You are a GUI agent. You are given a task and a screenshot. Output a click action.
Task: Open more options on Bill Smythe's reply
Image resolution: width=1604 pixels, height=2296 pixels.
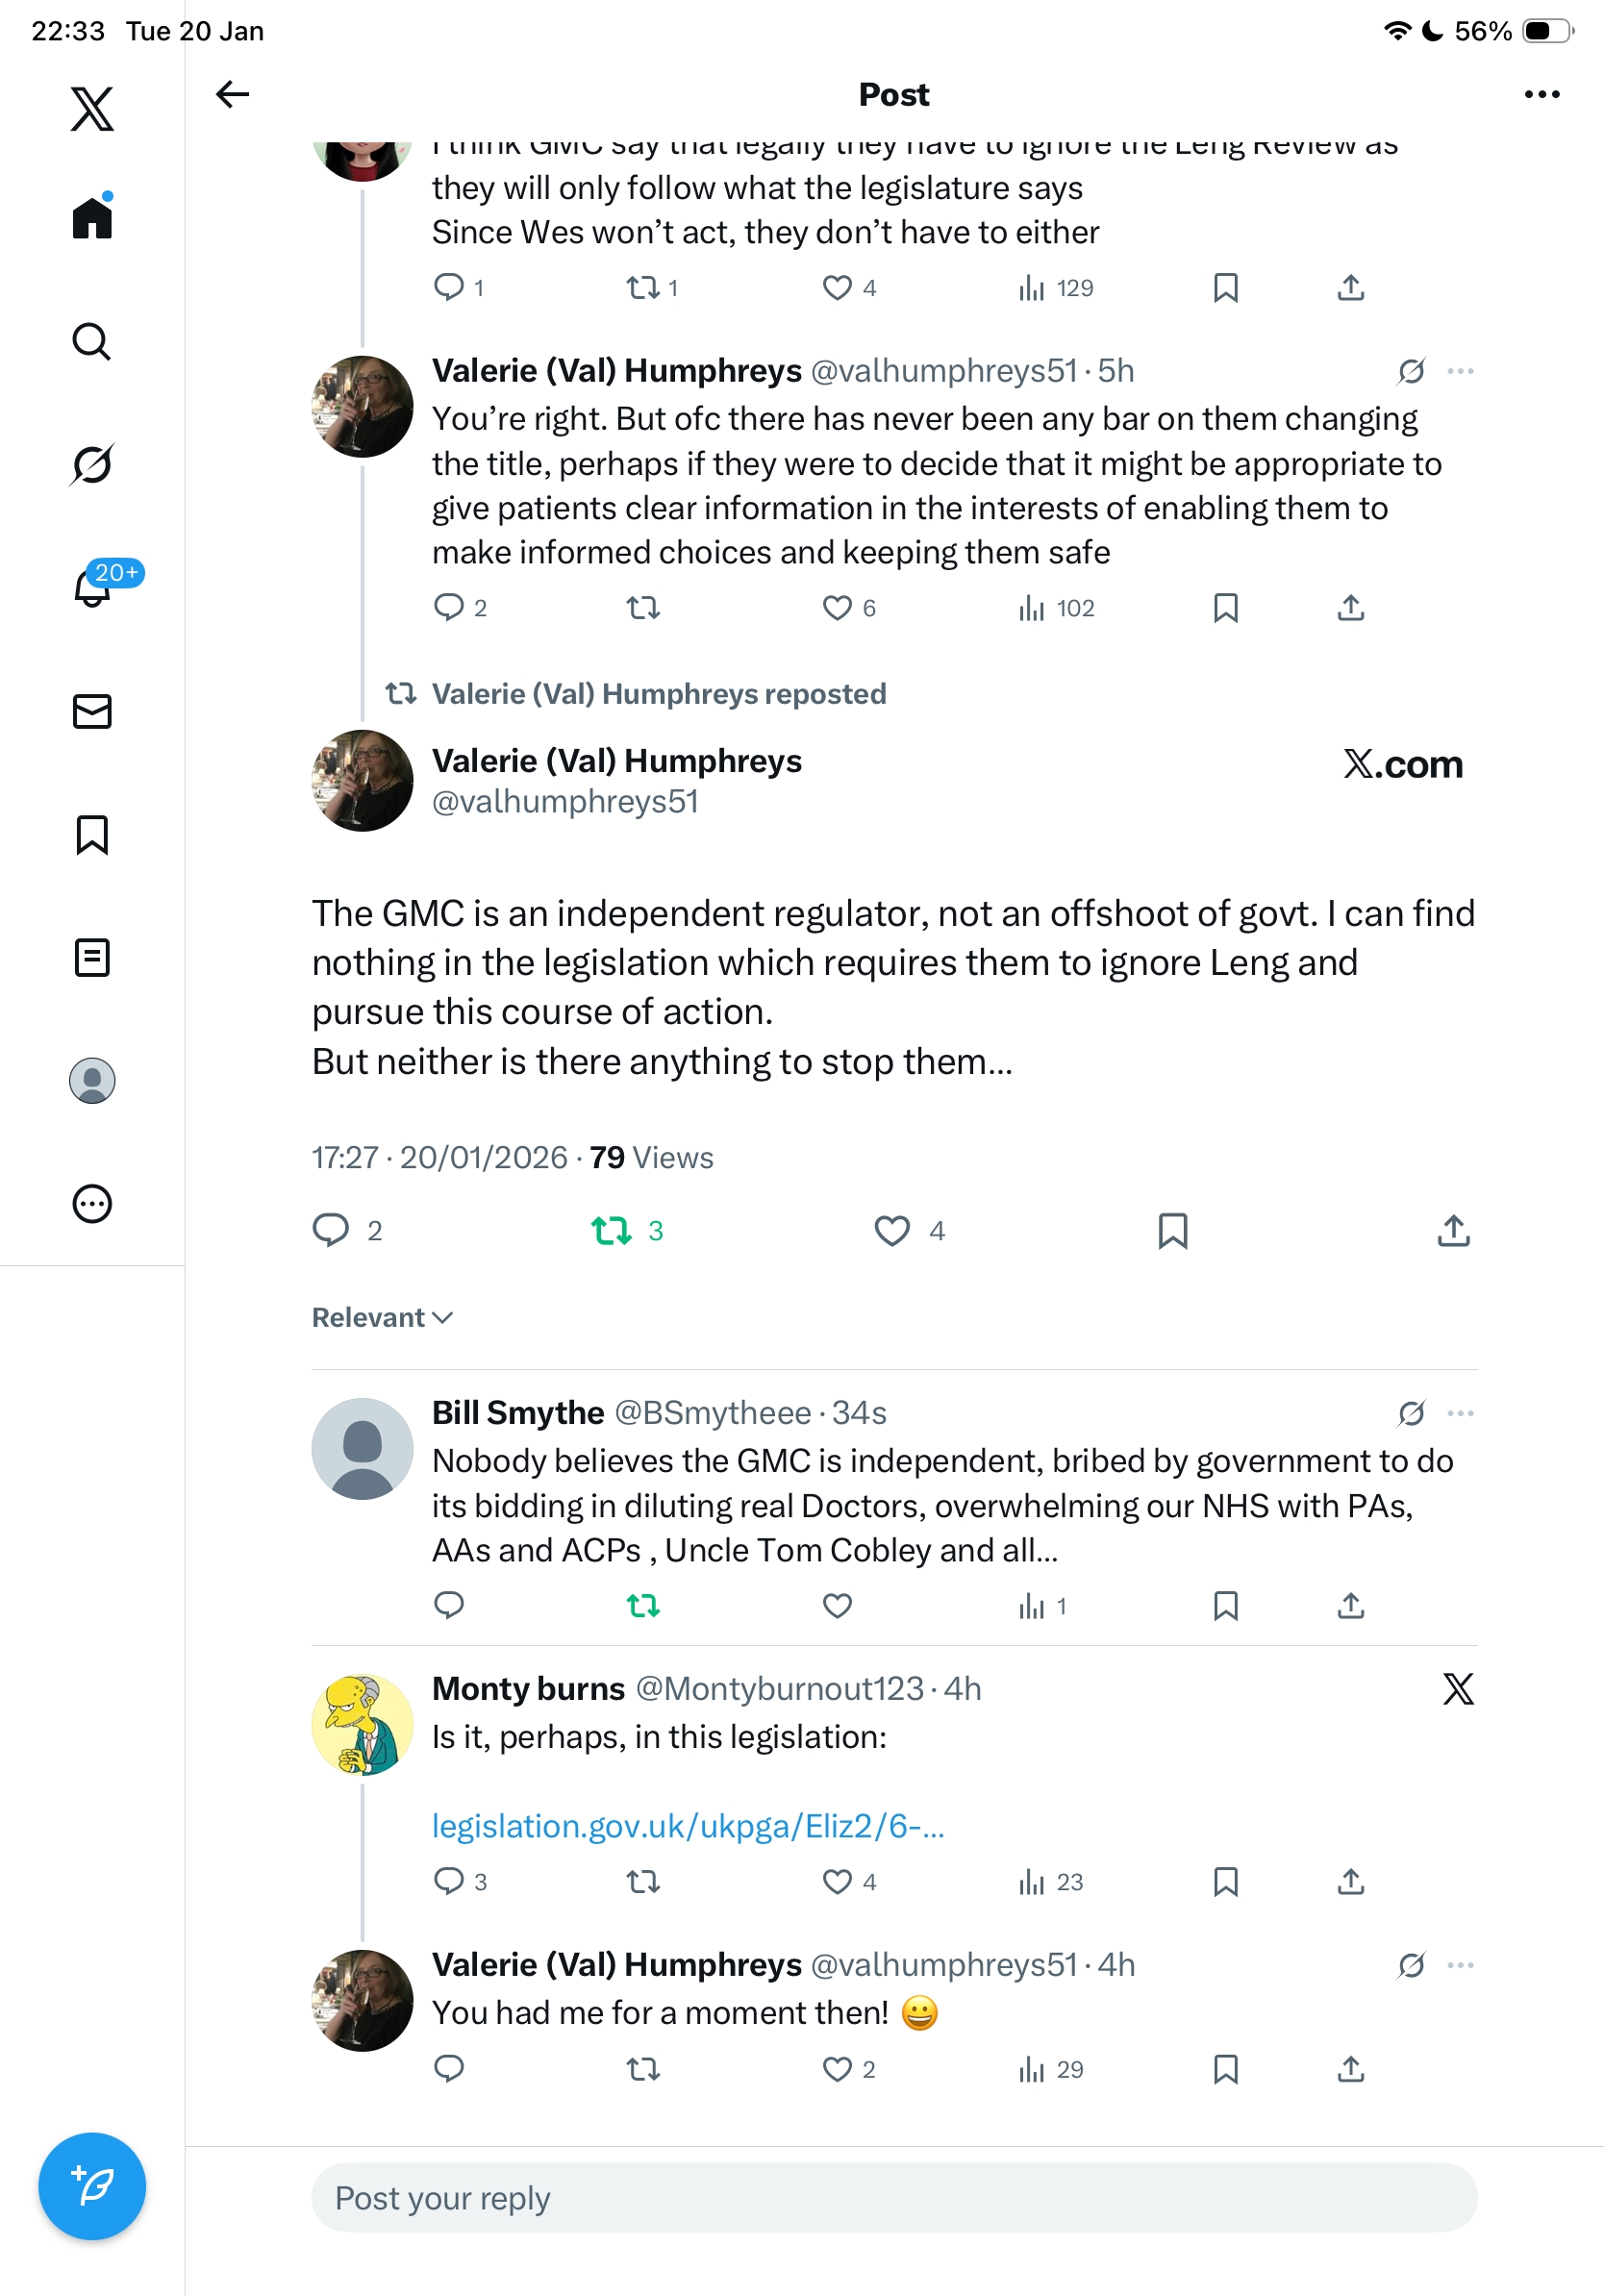point(1460,1413)
